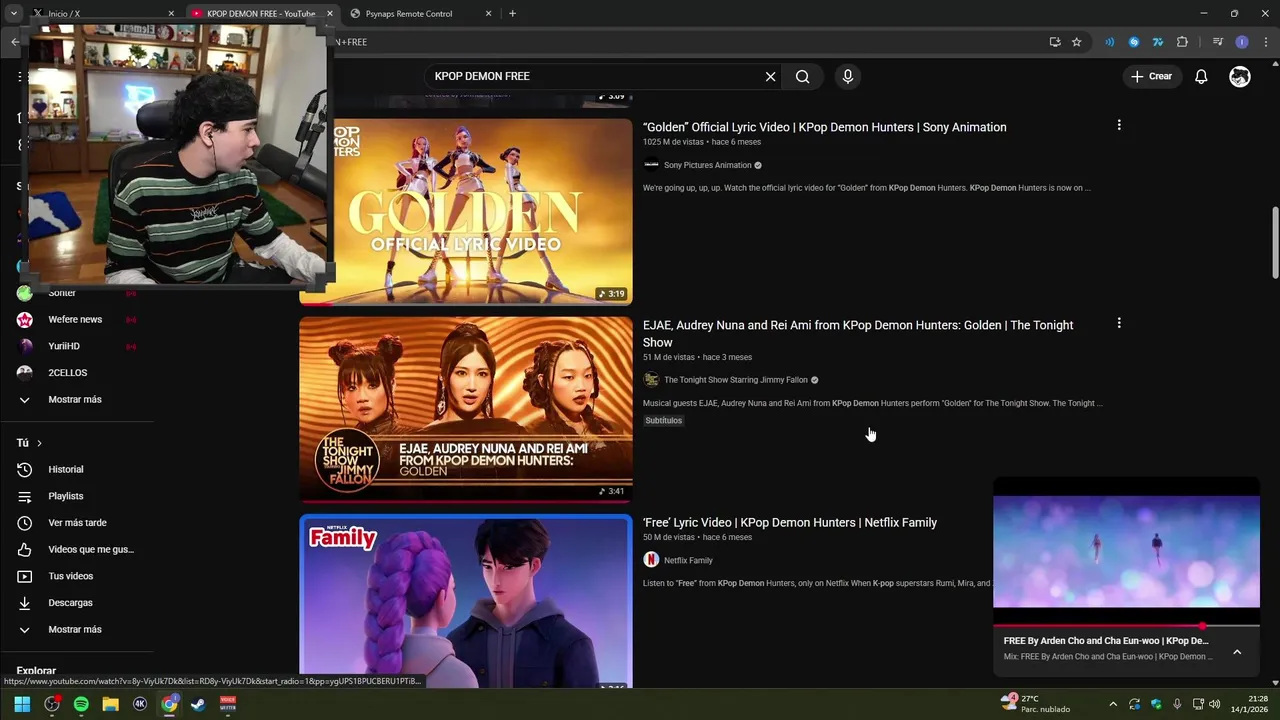
Task: Click the Subtítulos badge
Action: pyautogui.click(x=663, y=421)
